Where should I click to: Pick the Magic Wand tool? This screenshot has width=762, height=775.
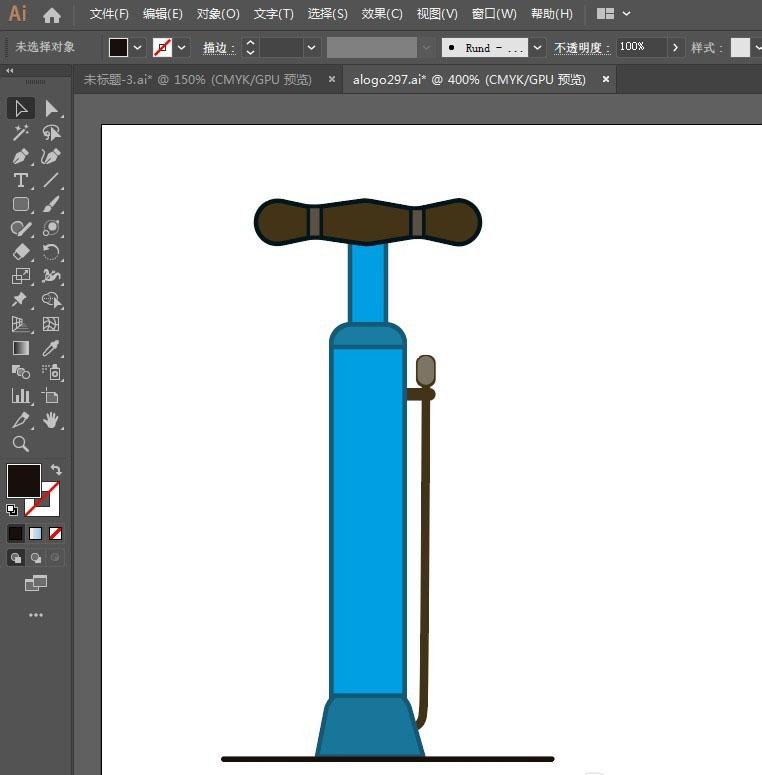[21, 133]
